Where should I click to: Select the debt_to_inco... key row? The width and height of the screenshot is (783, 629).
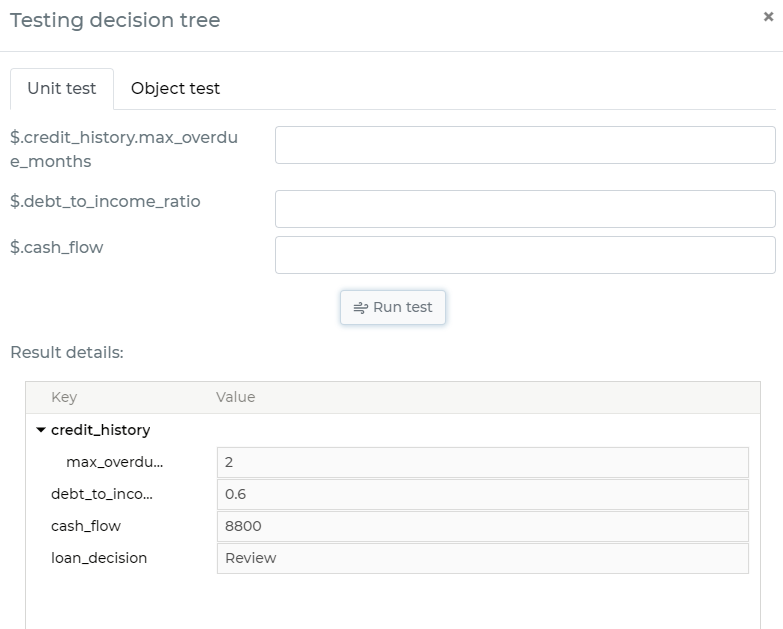(x=102, y=494)
